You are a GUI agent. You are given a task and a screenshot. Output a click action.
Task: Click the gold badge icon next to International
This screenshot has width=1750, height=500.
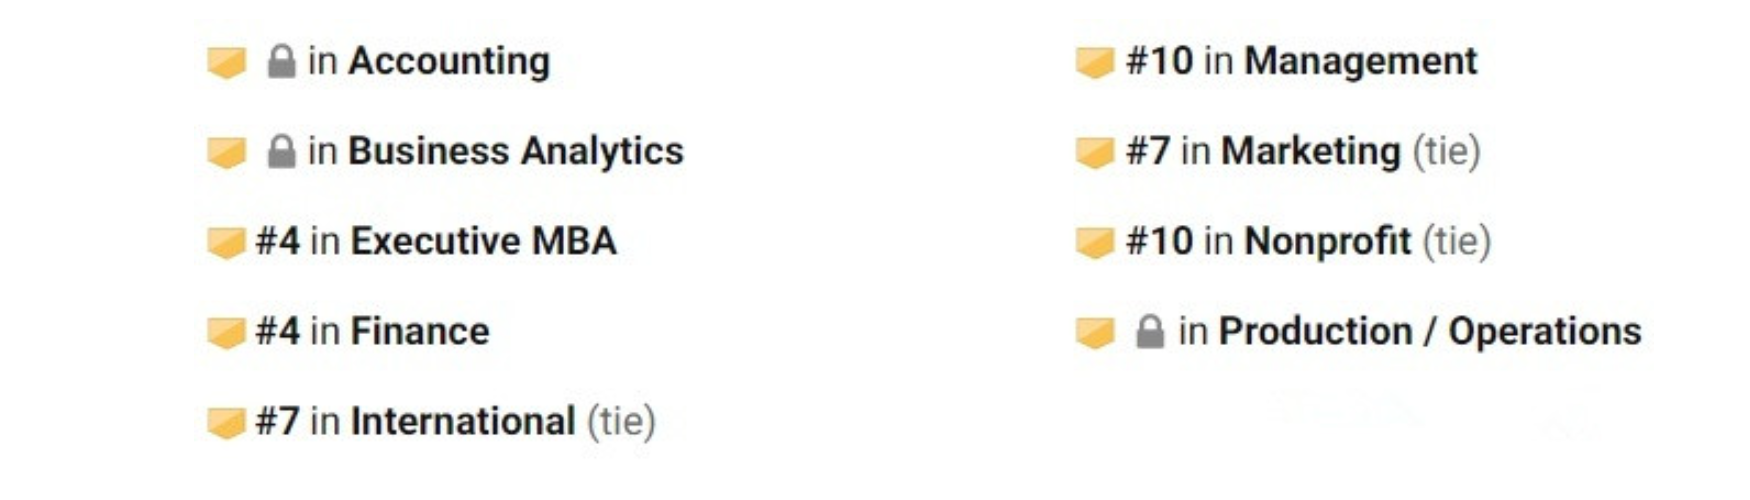coord(227,422)
